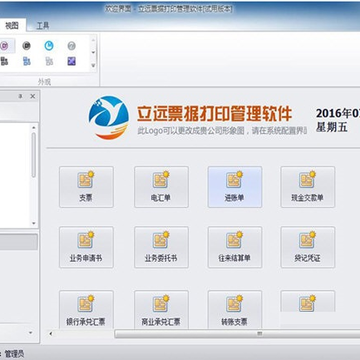360x360 pixels.
Task: Click the horizontal scrollbar thumb
Action: coord(237,333)
